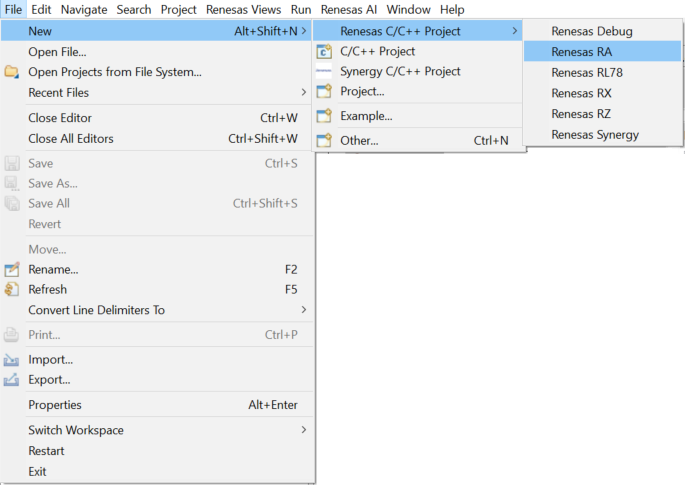Open the Renesas Views menu

(x=243, y=9)
